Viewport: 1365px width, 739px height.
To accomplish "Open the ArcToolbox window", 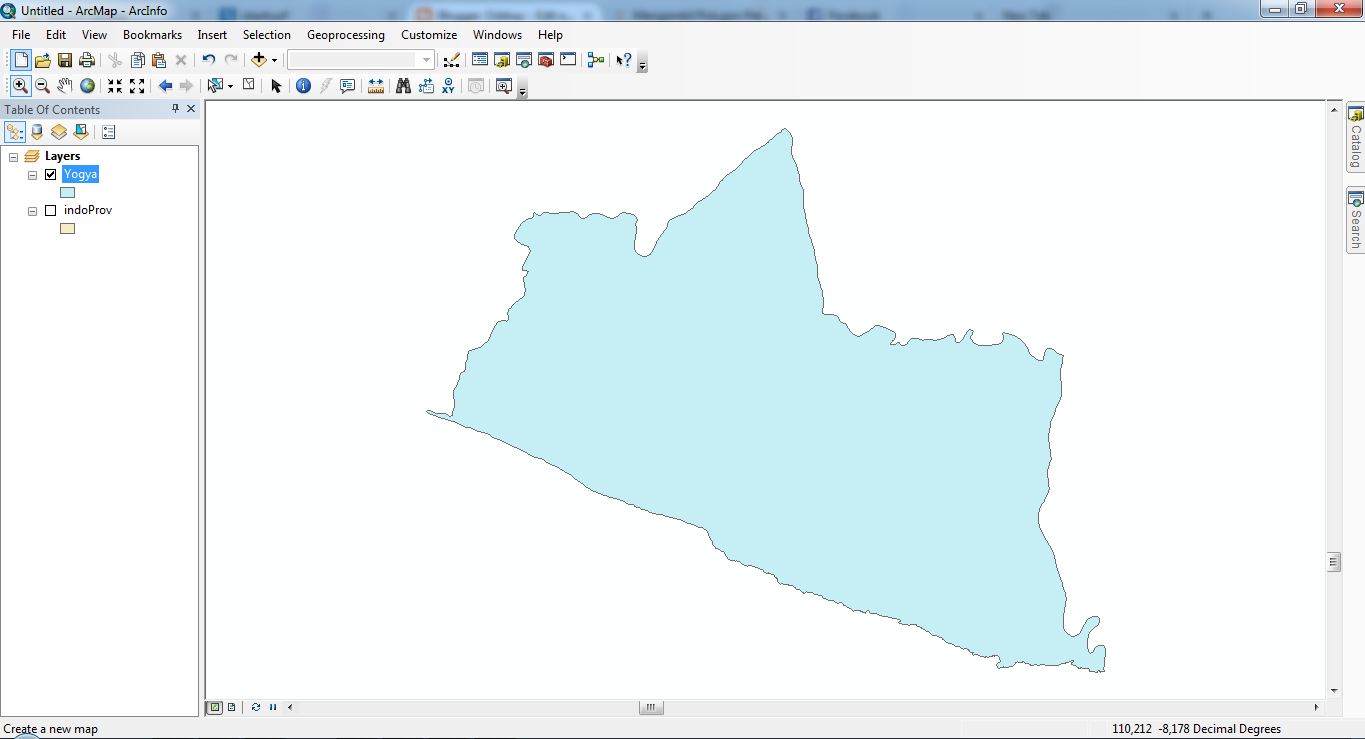I will [x=544, y=59].
